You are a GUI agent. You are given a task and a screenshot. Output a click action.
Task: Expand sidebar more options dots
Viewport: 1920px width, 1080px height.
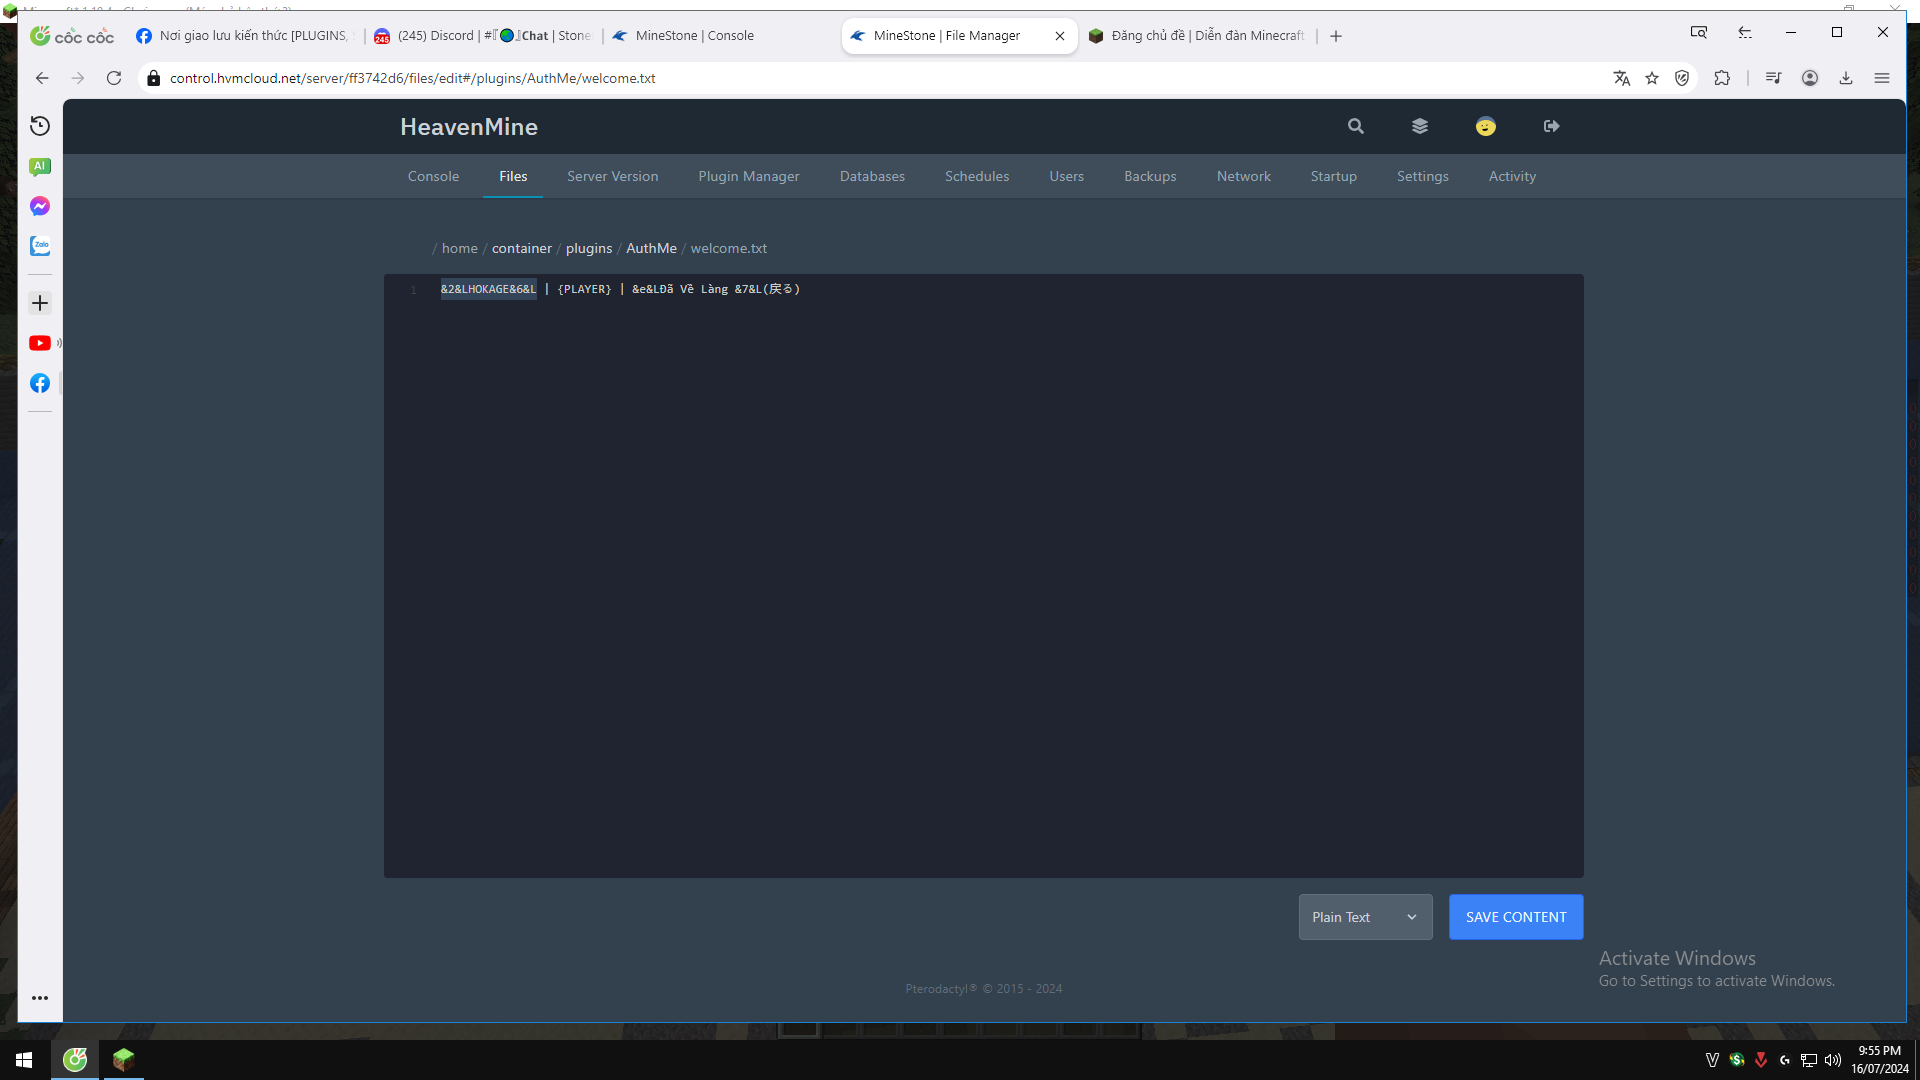40,998
